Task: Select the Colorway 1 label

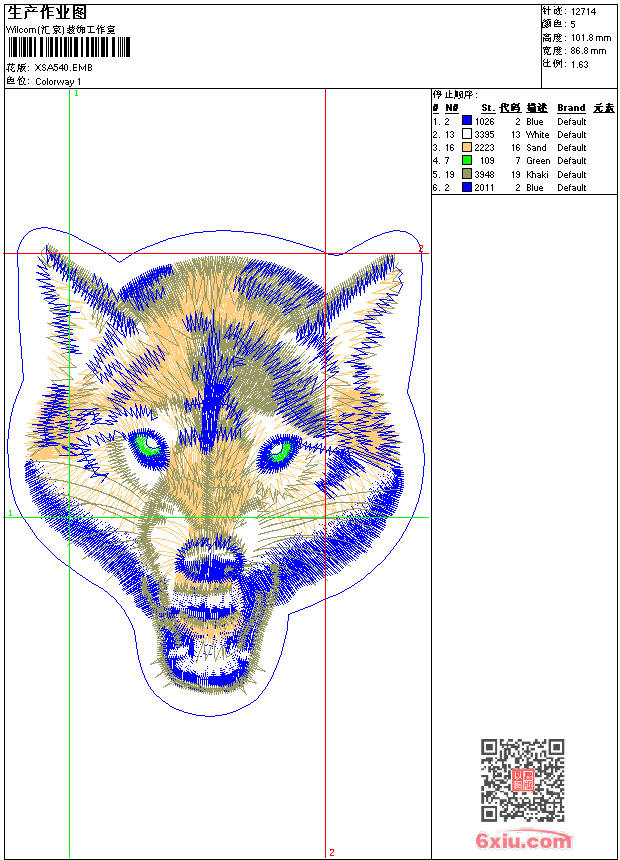Action: [x=58, y=82]
